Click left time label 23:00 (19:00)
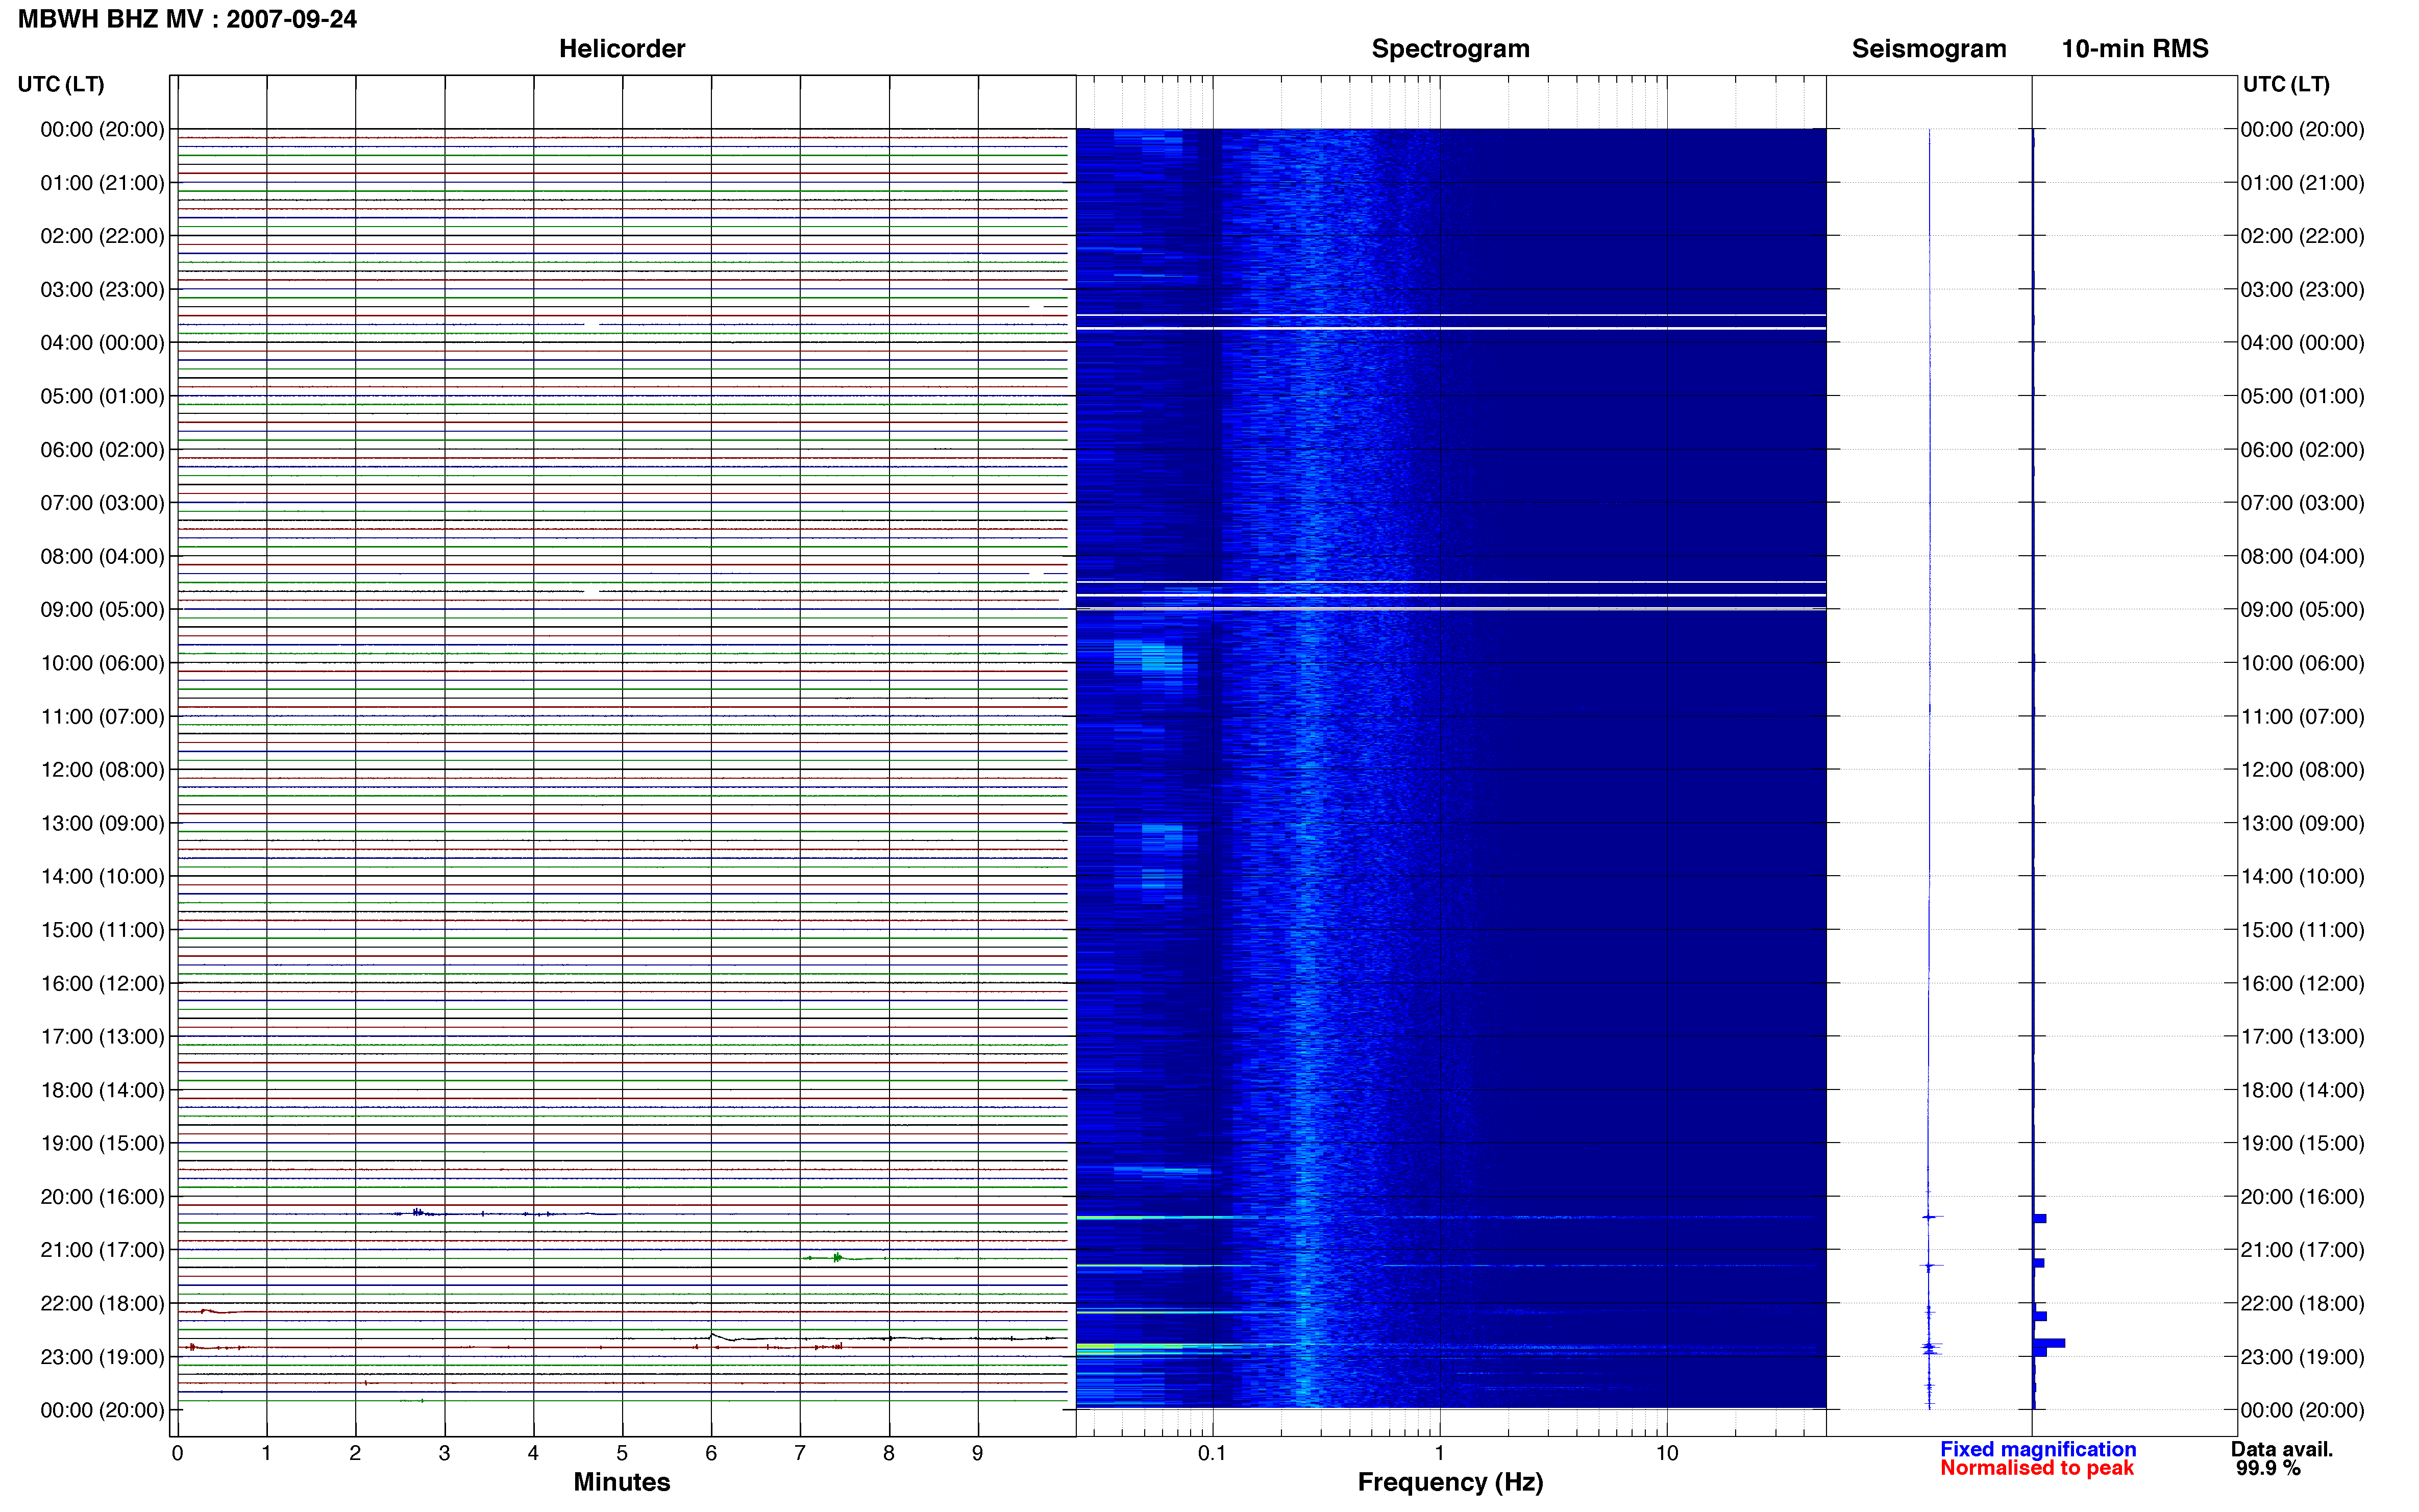Image resolution: width=2419 pixels, height=1512 pixels. [x=102, y=1357]
